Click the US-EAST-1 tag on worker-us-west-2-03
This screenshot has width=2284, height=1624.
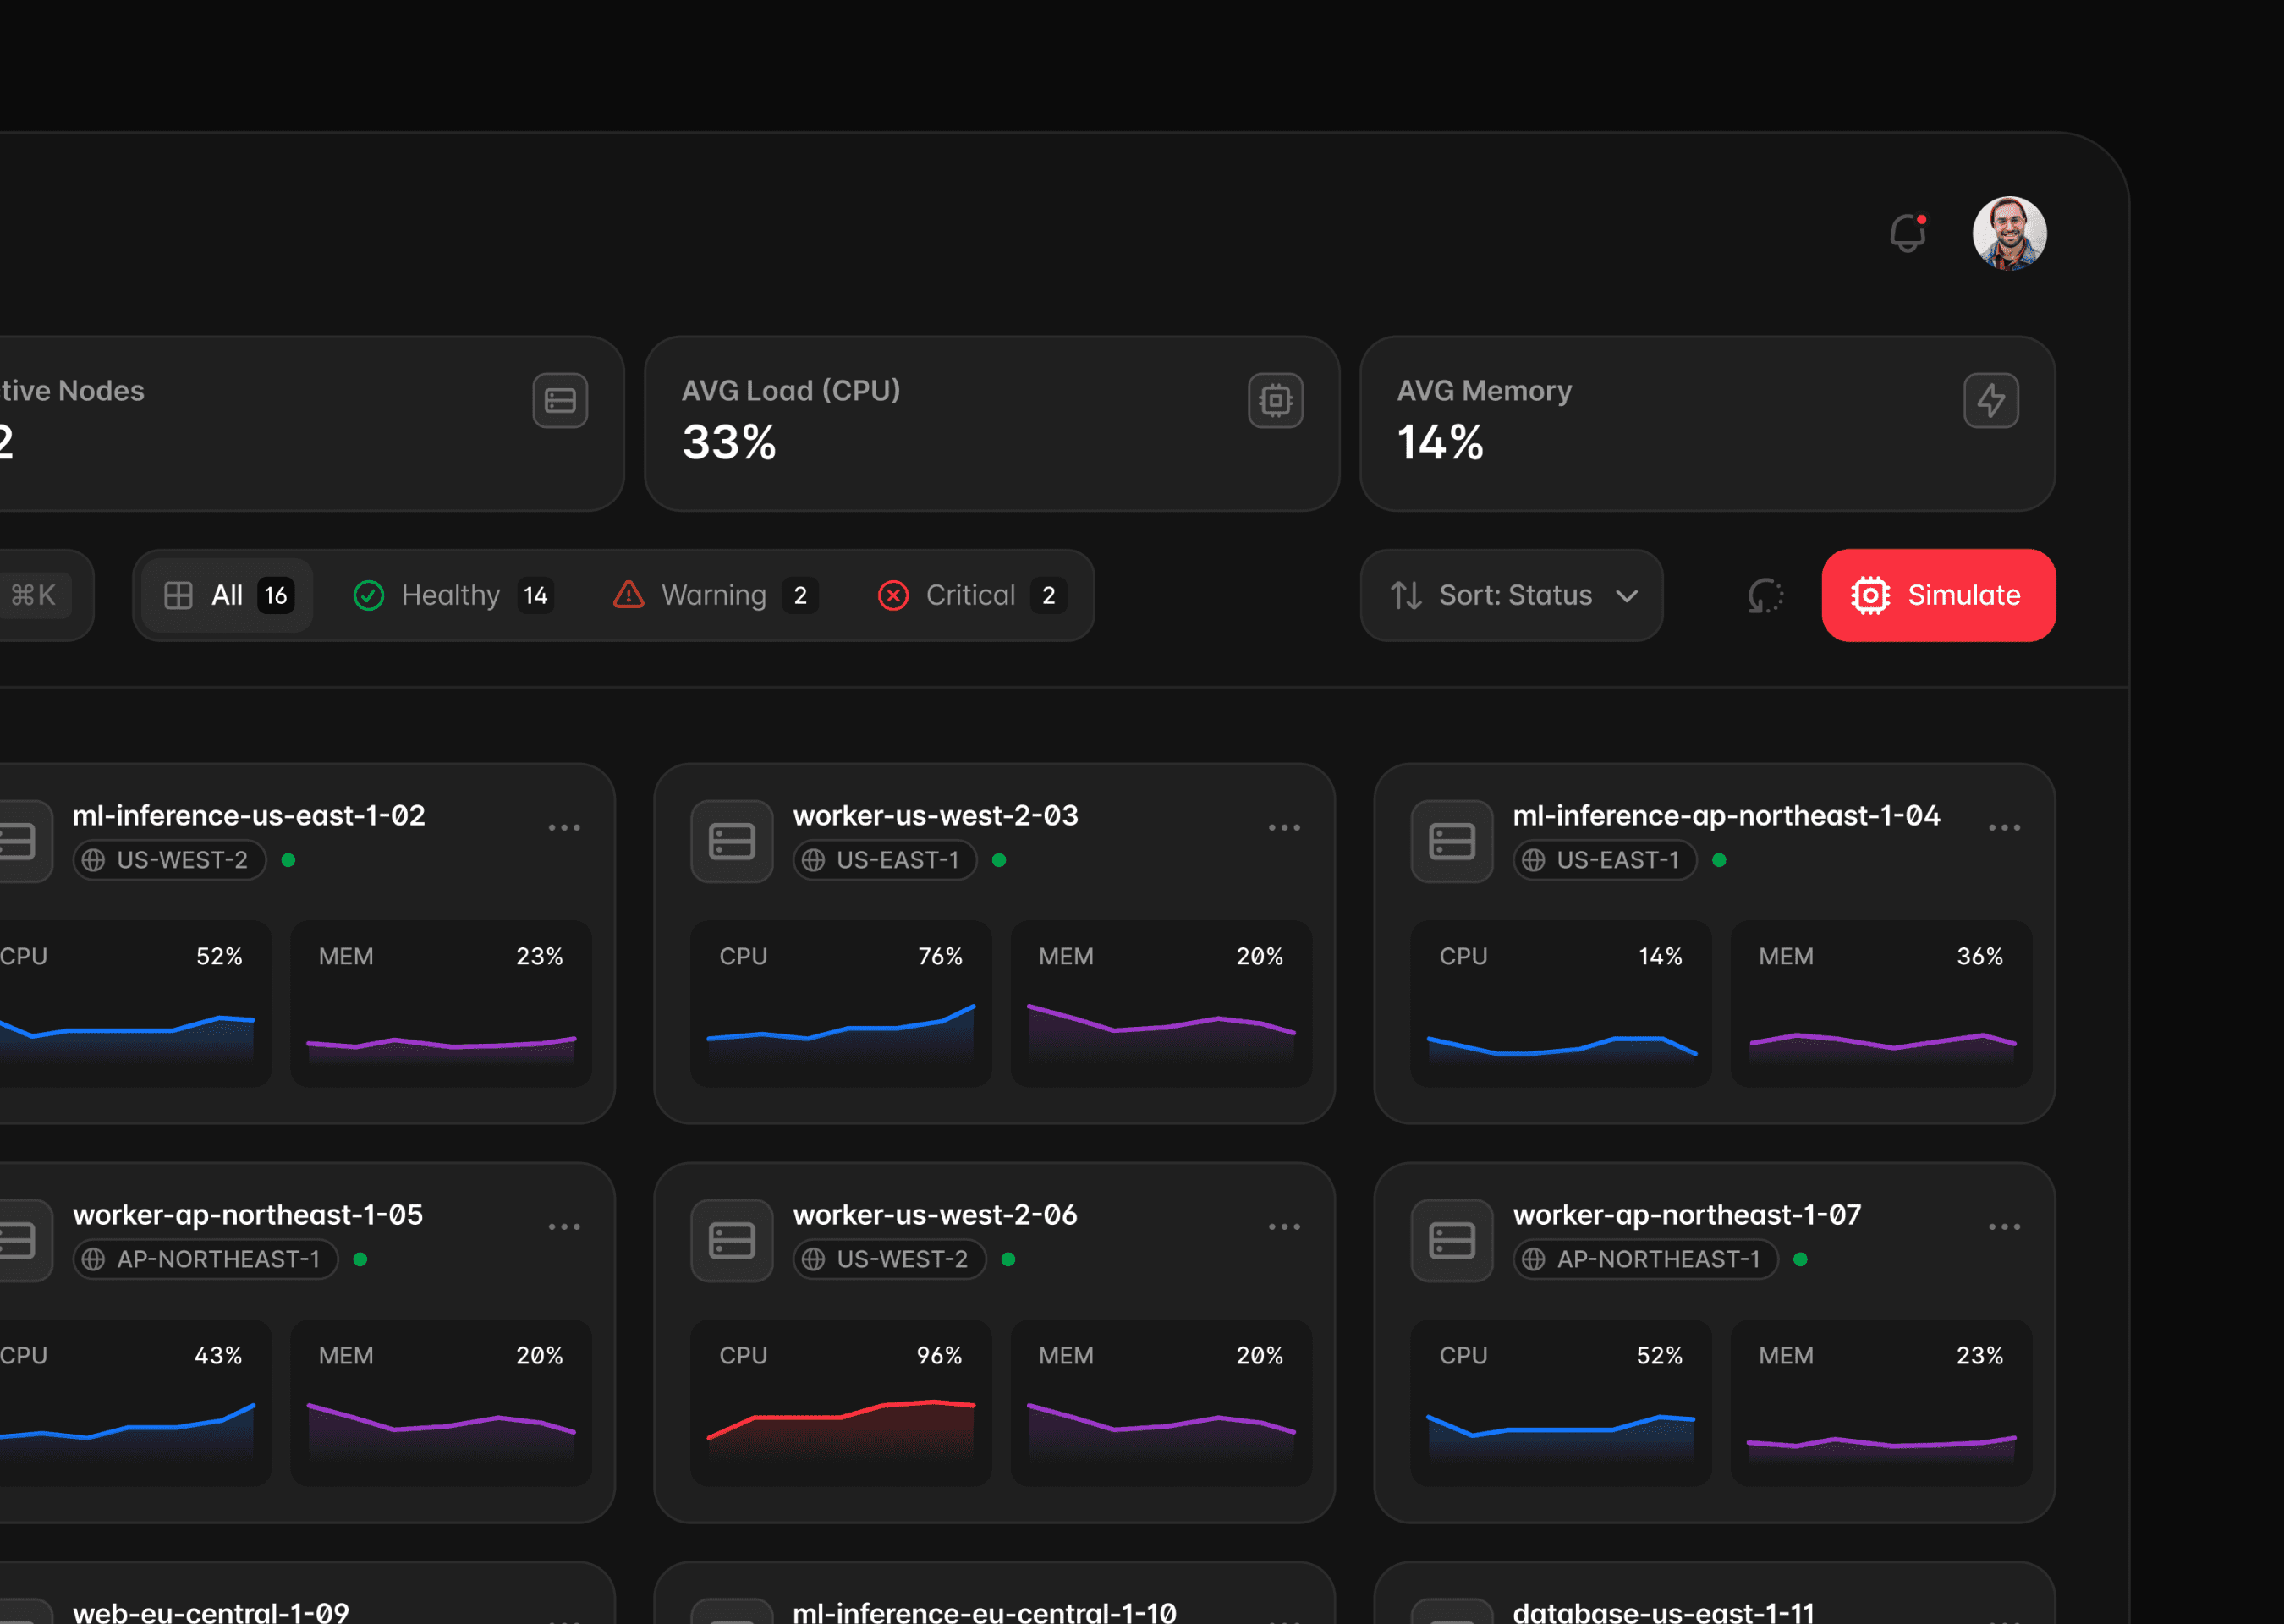(x=884, y=860)
